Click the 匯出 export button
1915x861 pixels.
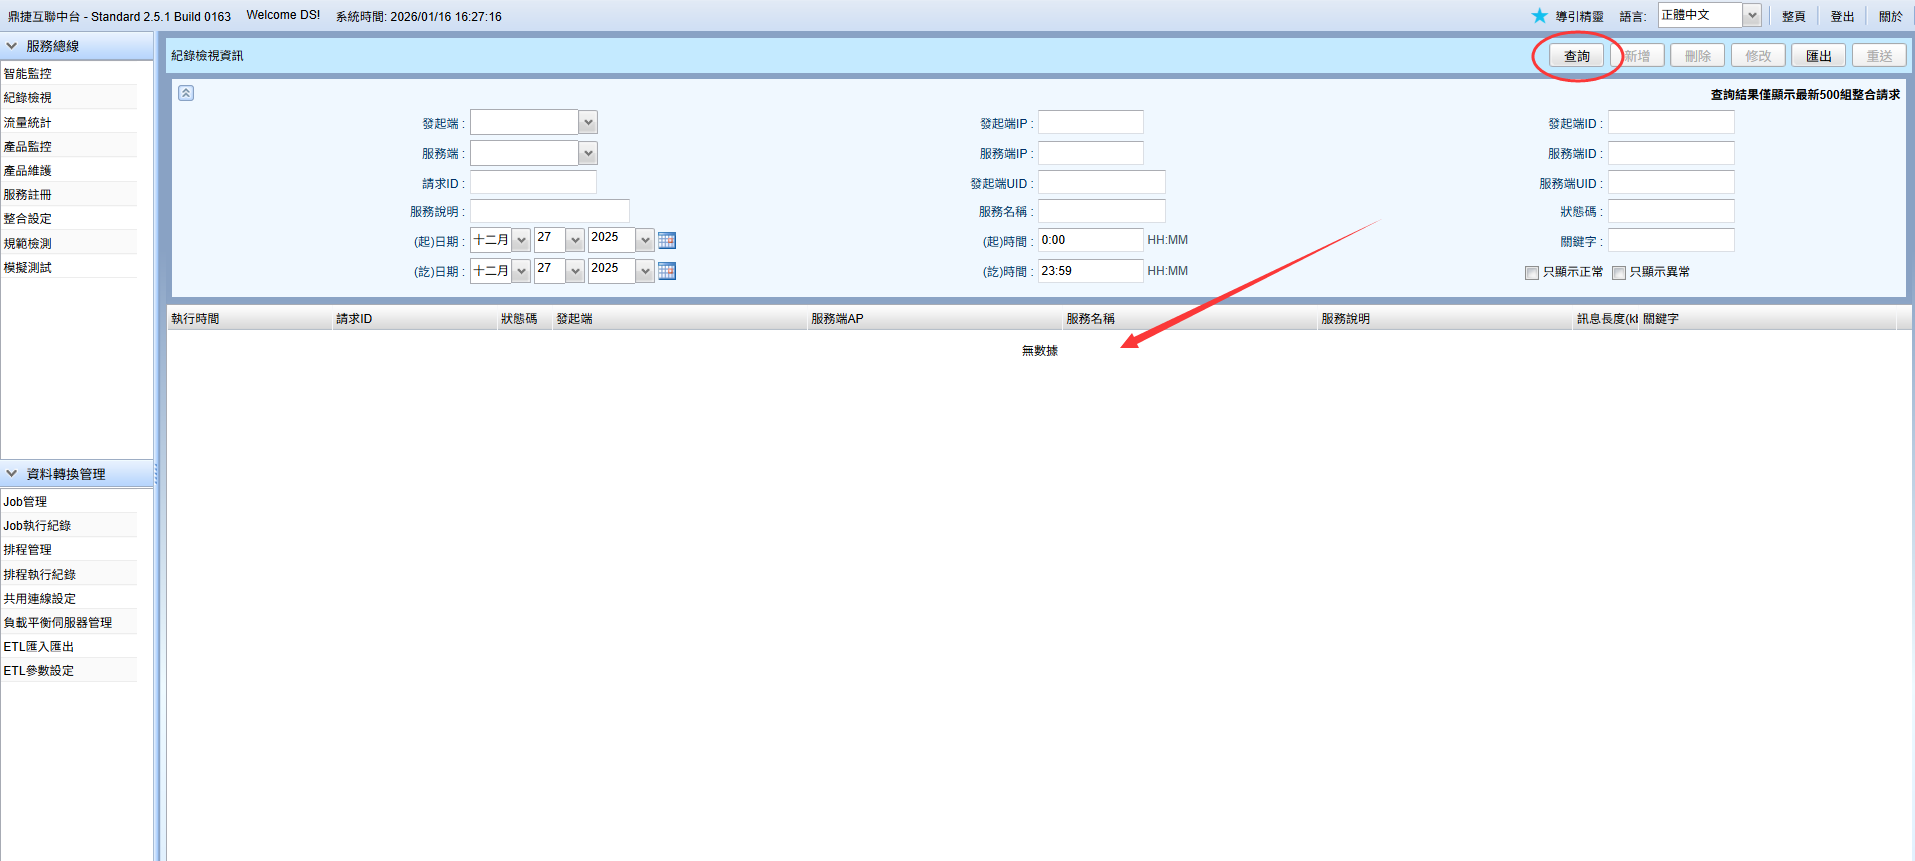pos(1818,56)
